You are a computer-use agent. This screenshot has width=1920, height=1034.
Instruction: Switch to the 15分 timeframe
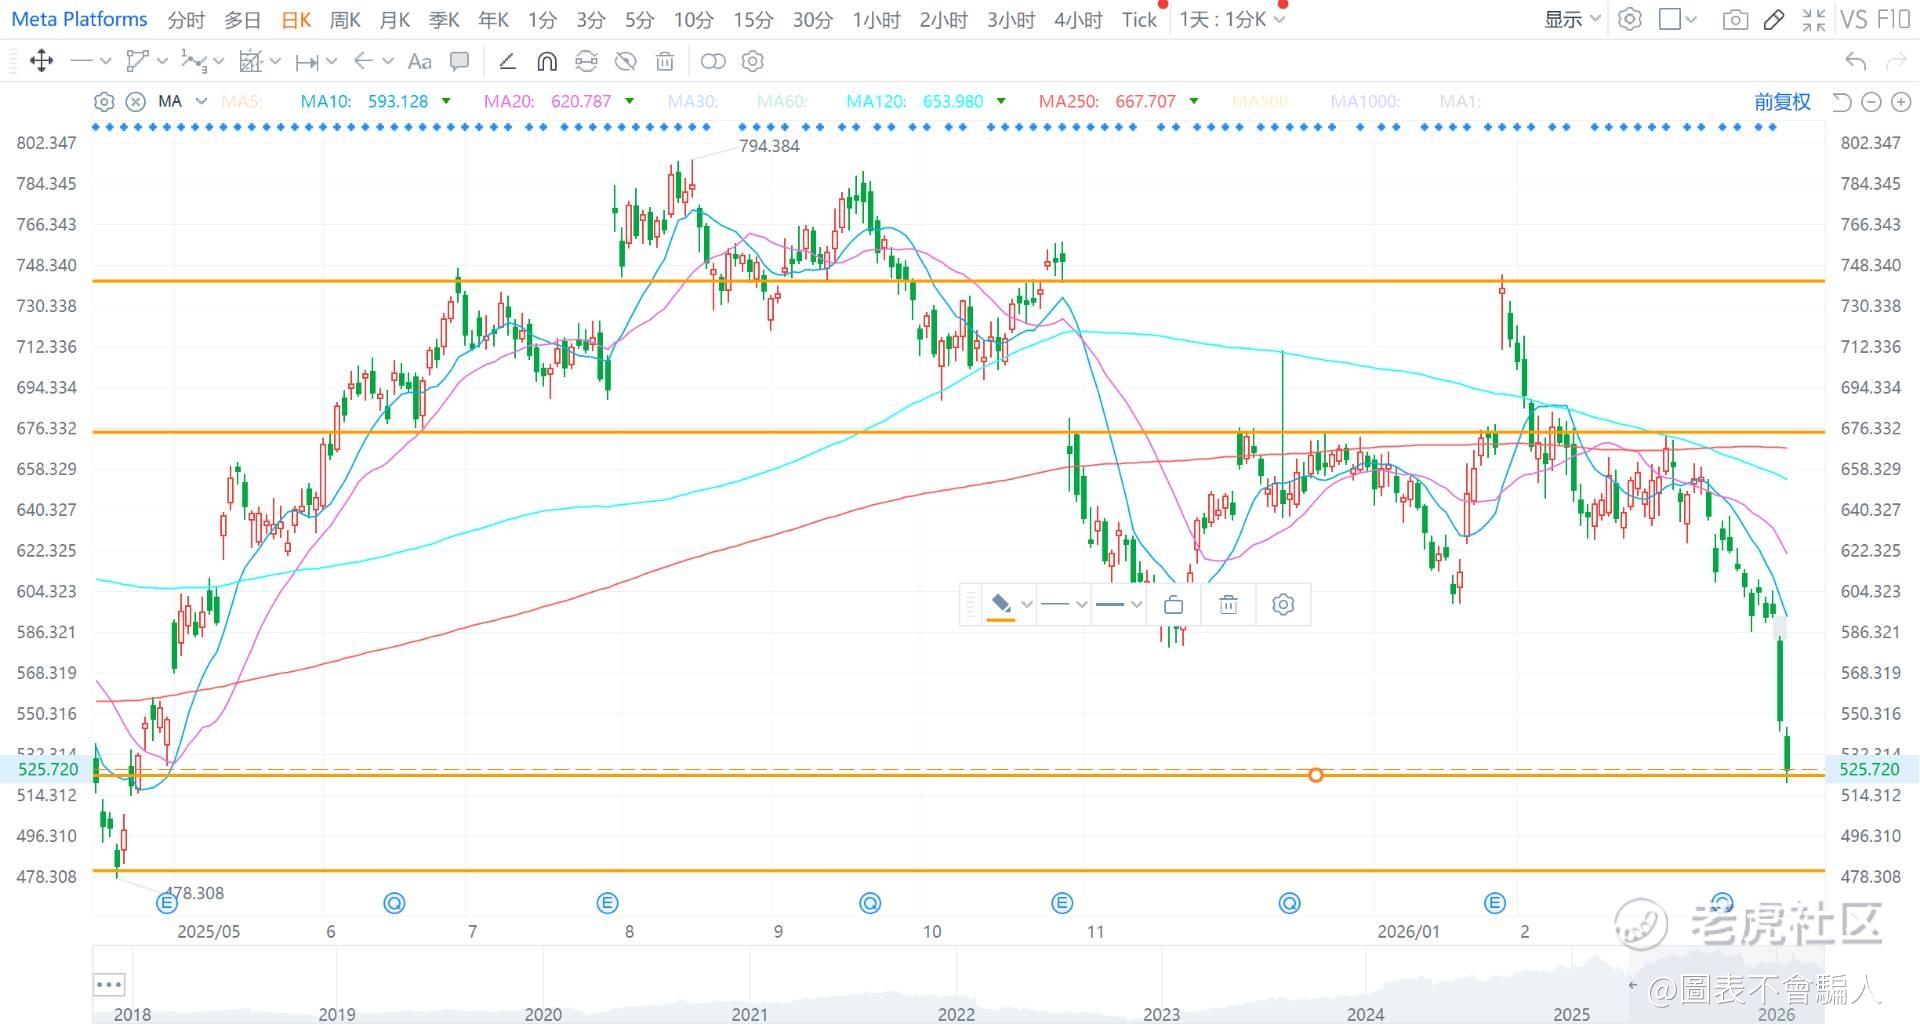click(753, 20)
